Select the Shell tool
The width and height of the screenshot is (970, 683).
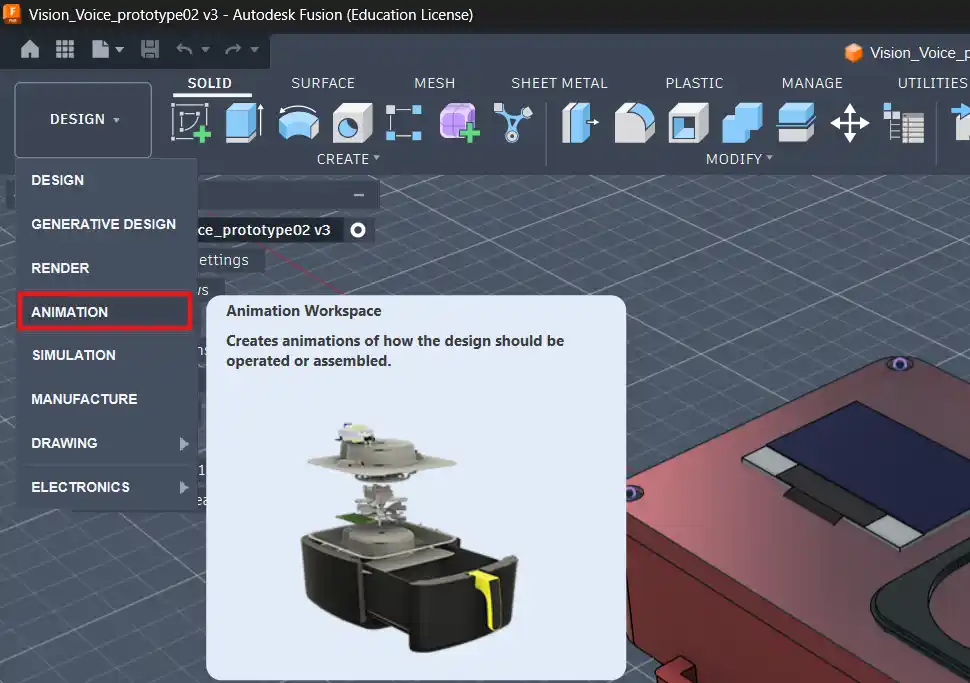[688, 122]
